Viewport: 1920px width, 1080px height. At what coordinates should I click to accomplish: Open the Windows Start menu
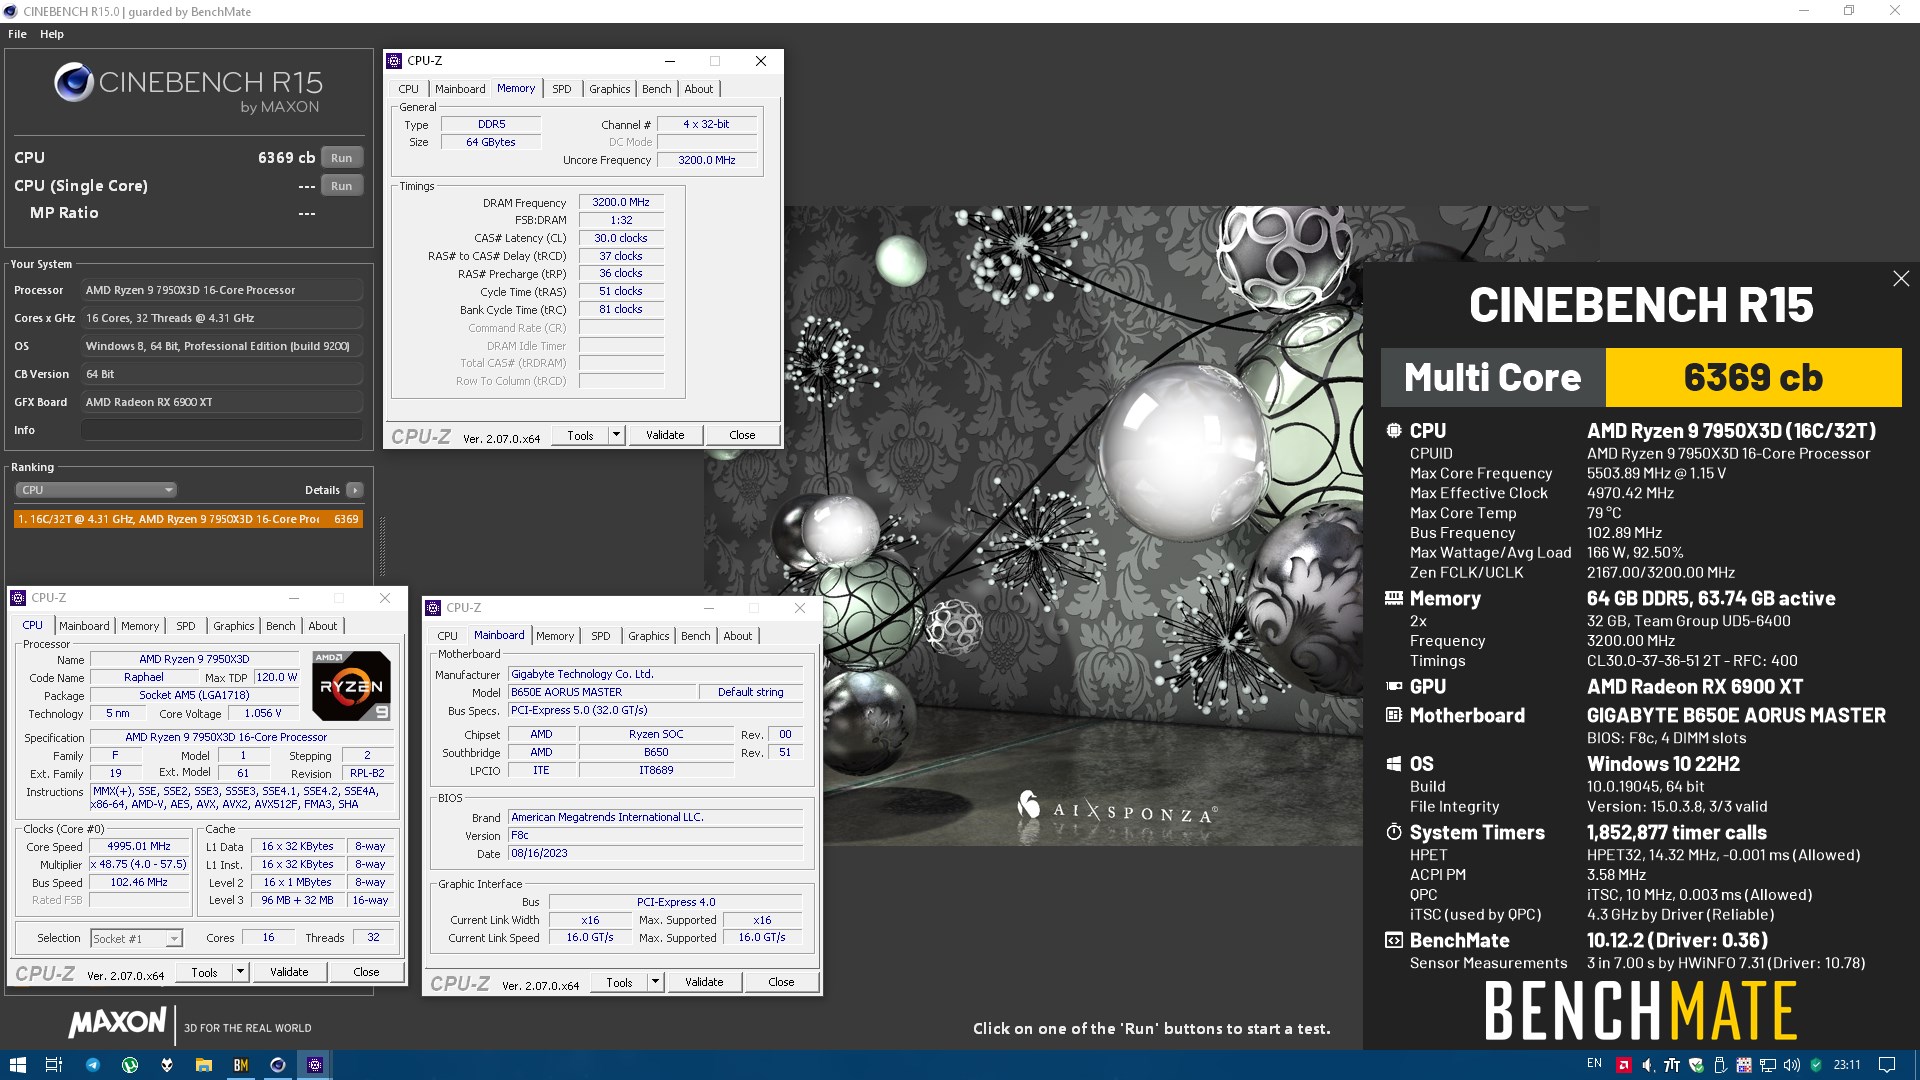click(x=17, y=1065)
